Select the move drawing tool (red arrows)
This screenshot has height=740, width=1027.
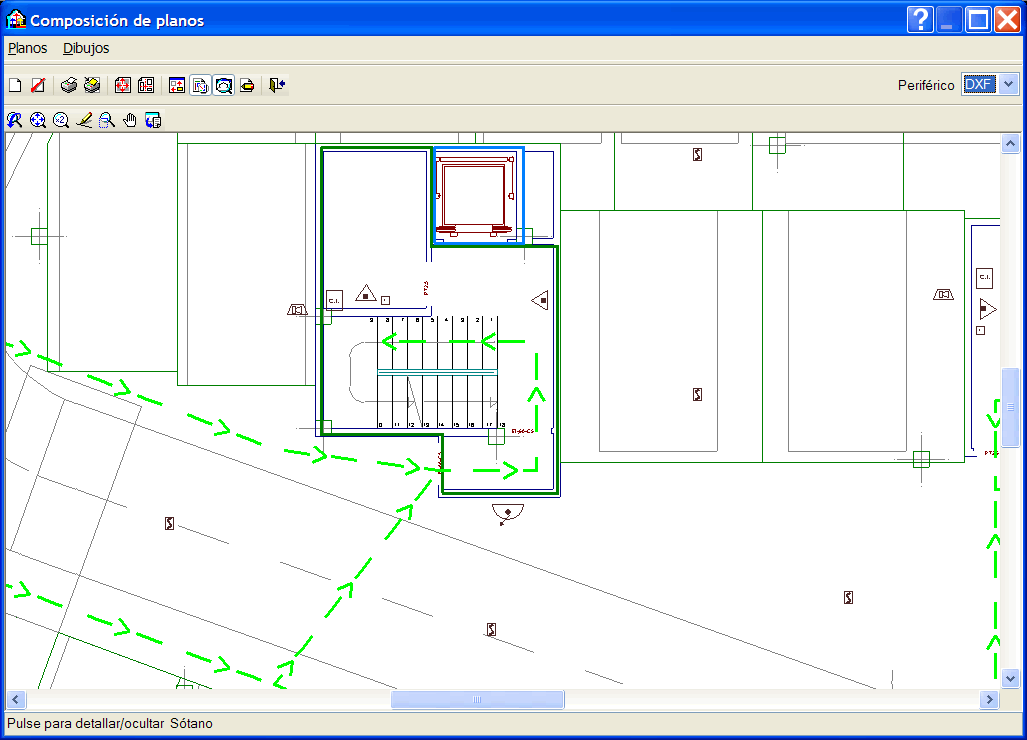pos(122,85)
